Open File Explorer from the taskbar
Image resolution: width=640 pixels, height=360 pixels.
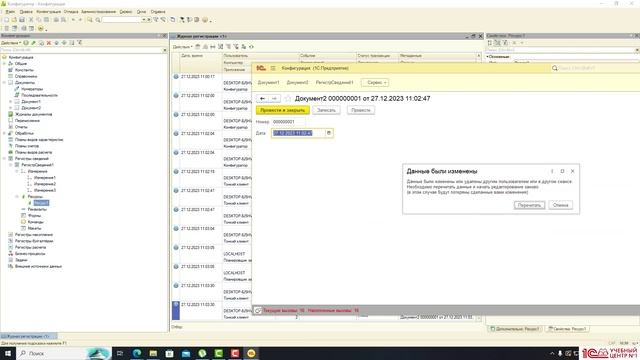point(153,353)
